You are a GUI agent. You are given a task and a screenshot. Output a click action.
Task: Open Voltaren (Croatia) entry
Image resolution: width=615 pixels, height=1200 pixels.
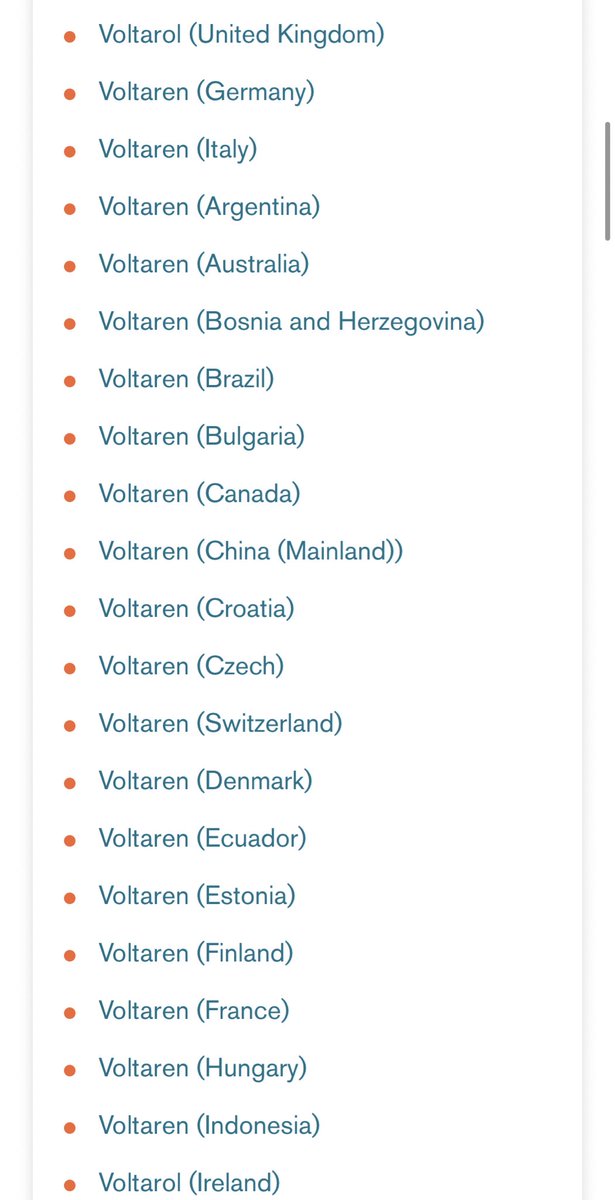(196, 609)
